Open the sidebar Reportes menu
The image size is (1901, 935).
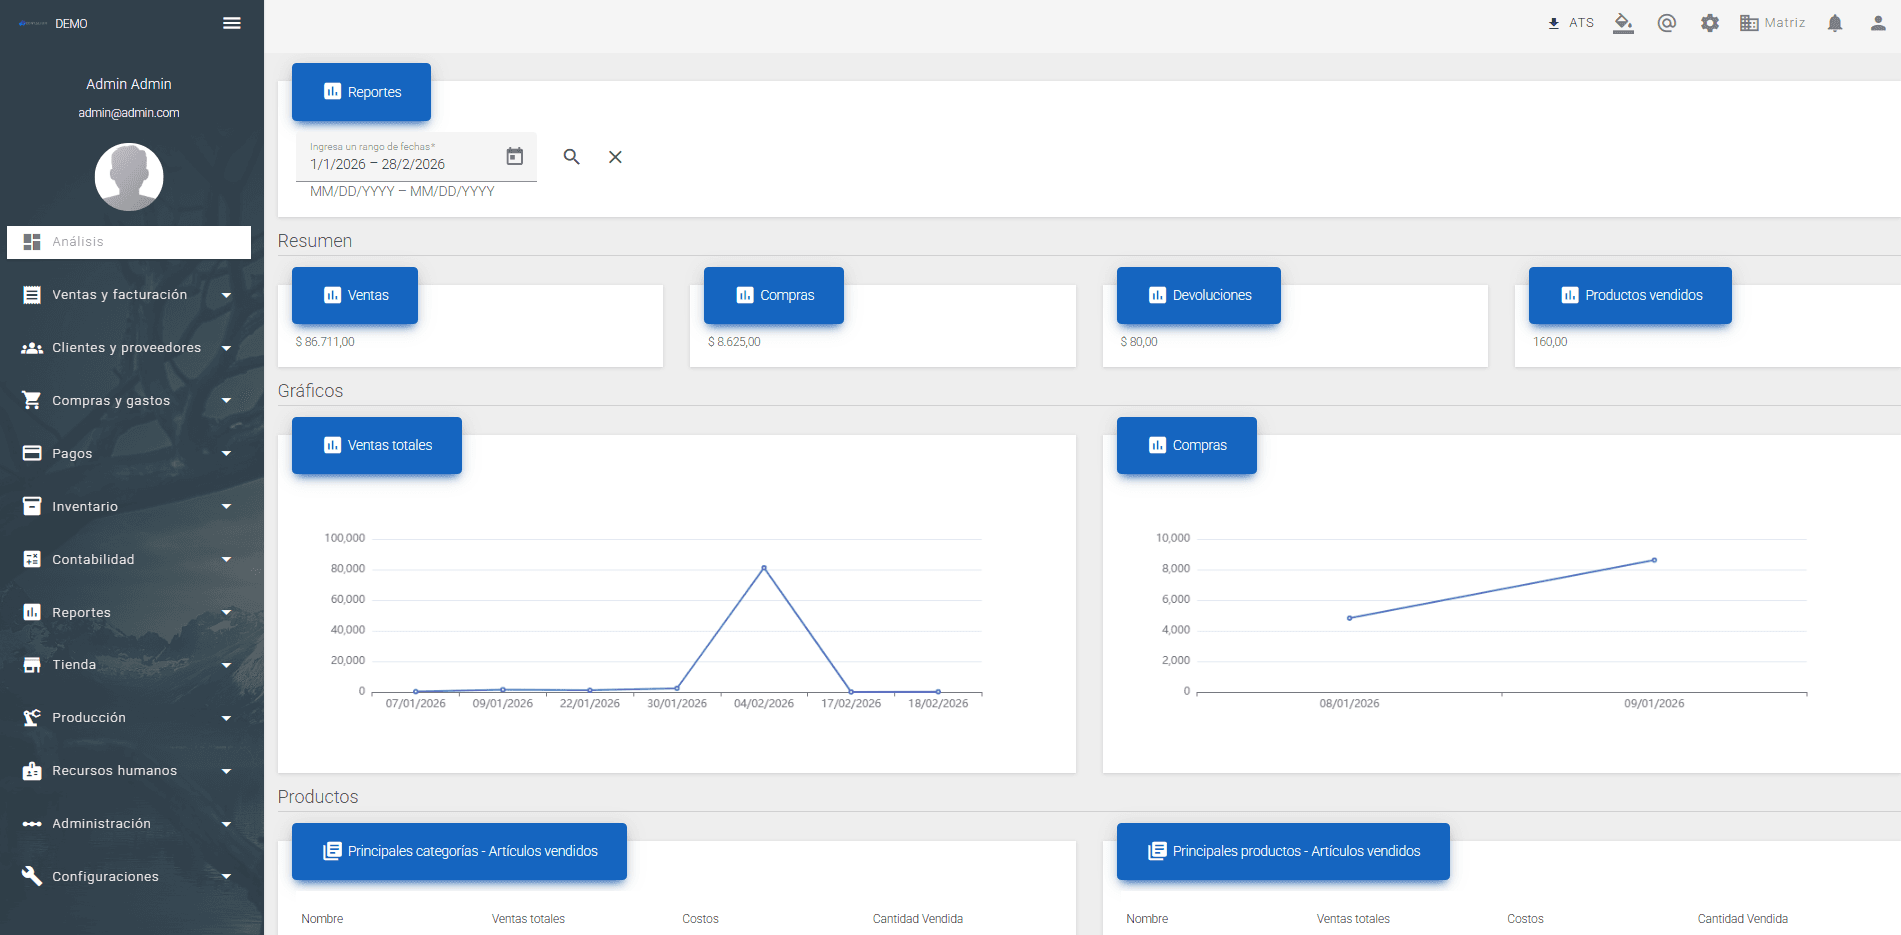point(129,612)
